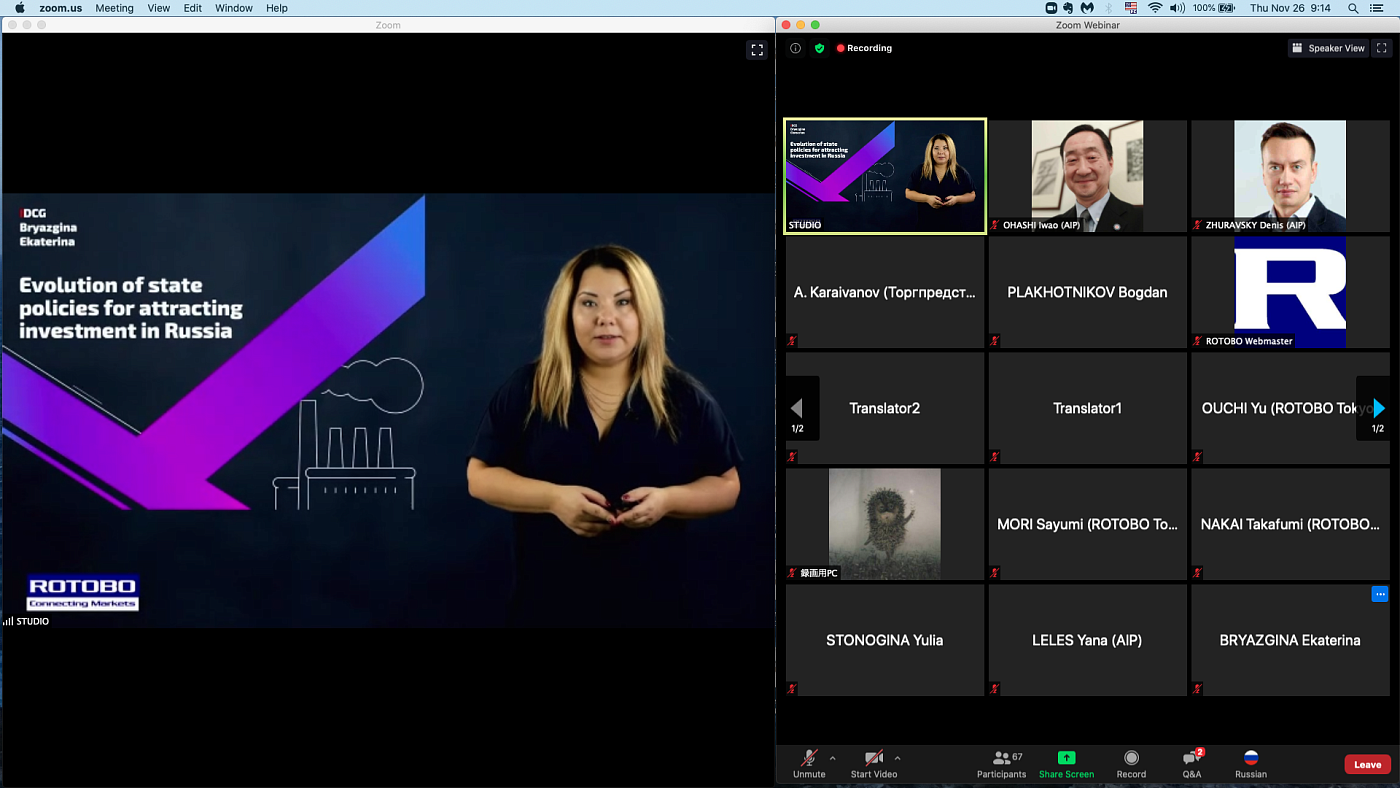Open Spotlight search
Image resolution: width=1400 pixels, height=788 pixels.
click(1353, 8)
